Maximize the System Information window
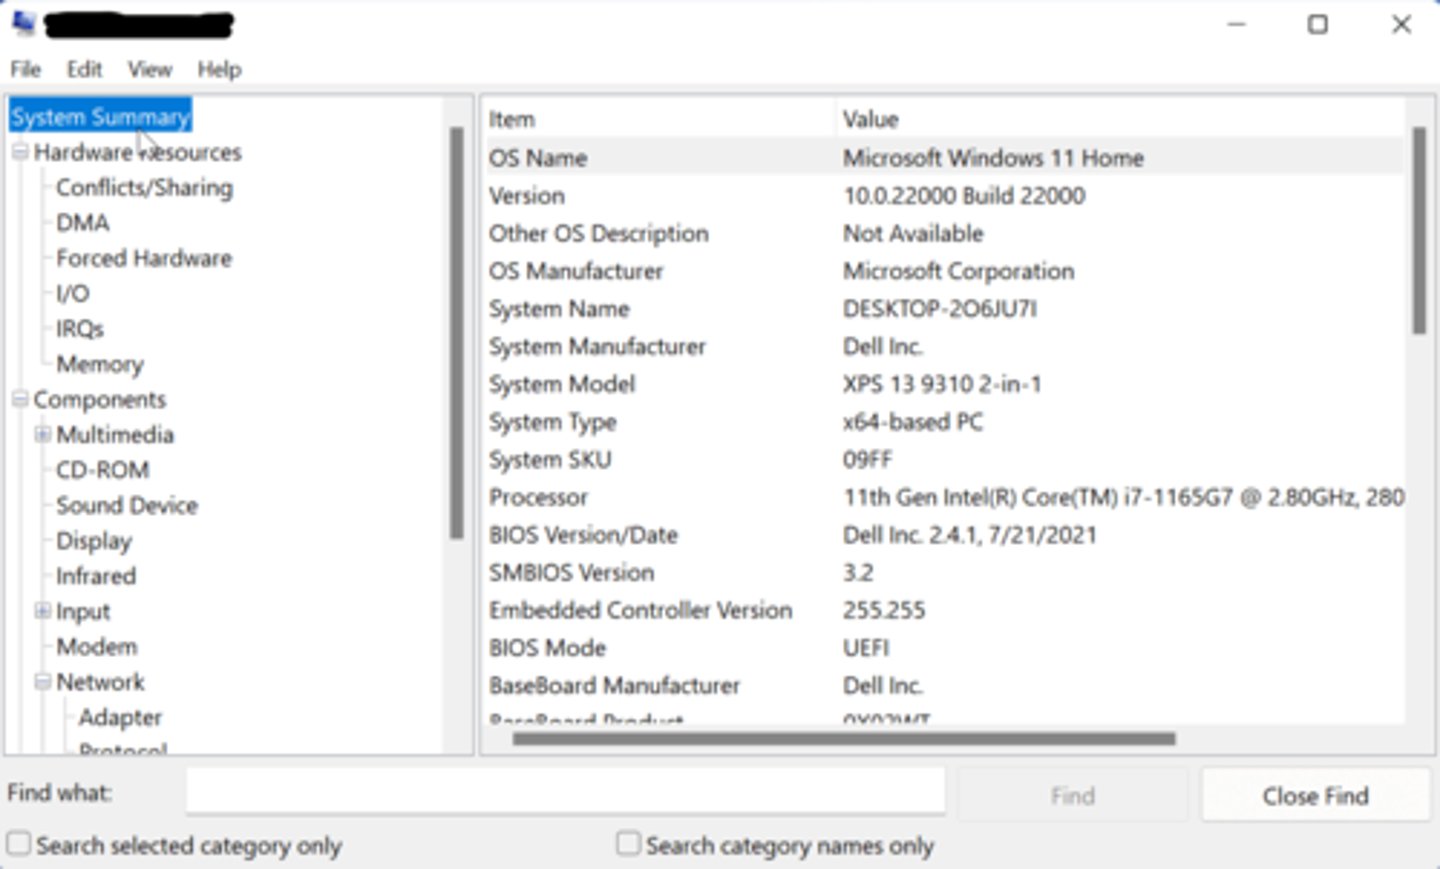This screenshot has height=869, width=1440. [x=1318, y=24]
